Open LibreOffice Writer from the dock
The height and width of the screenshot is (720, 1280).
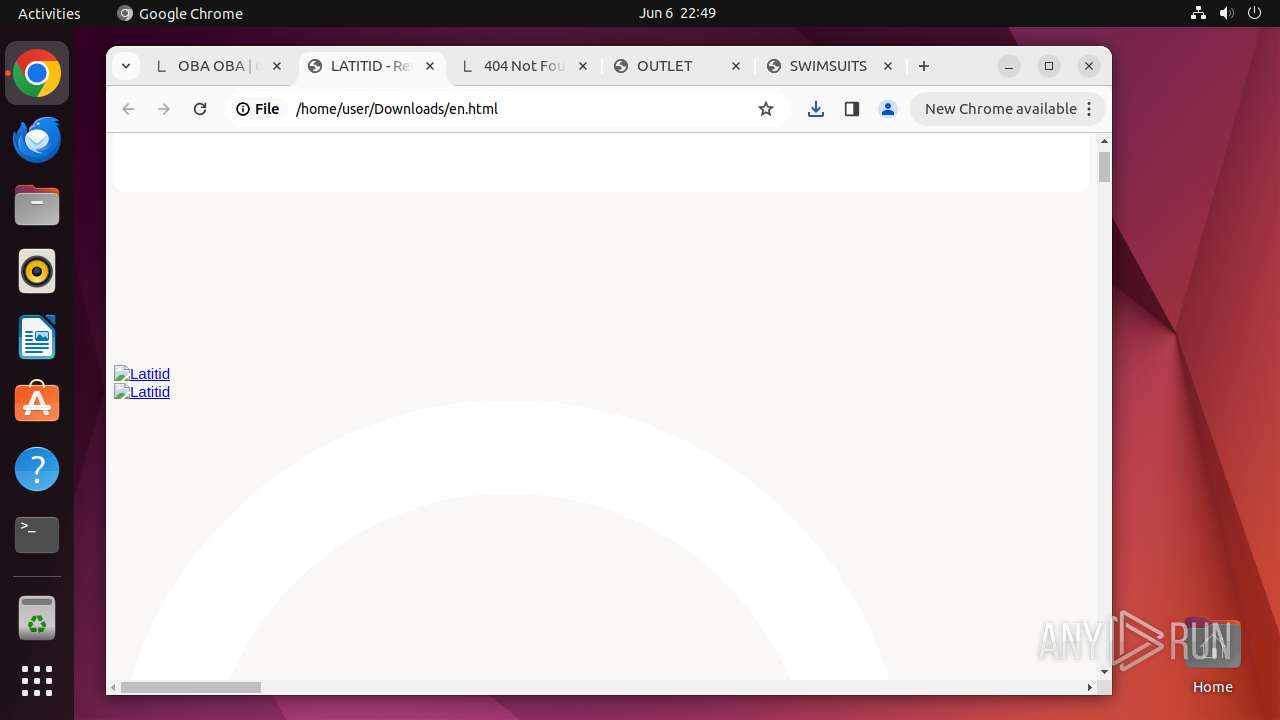coord(37,337)
